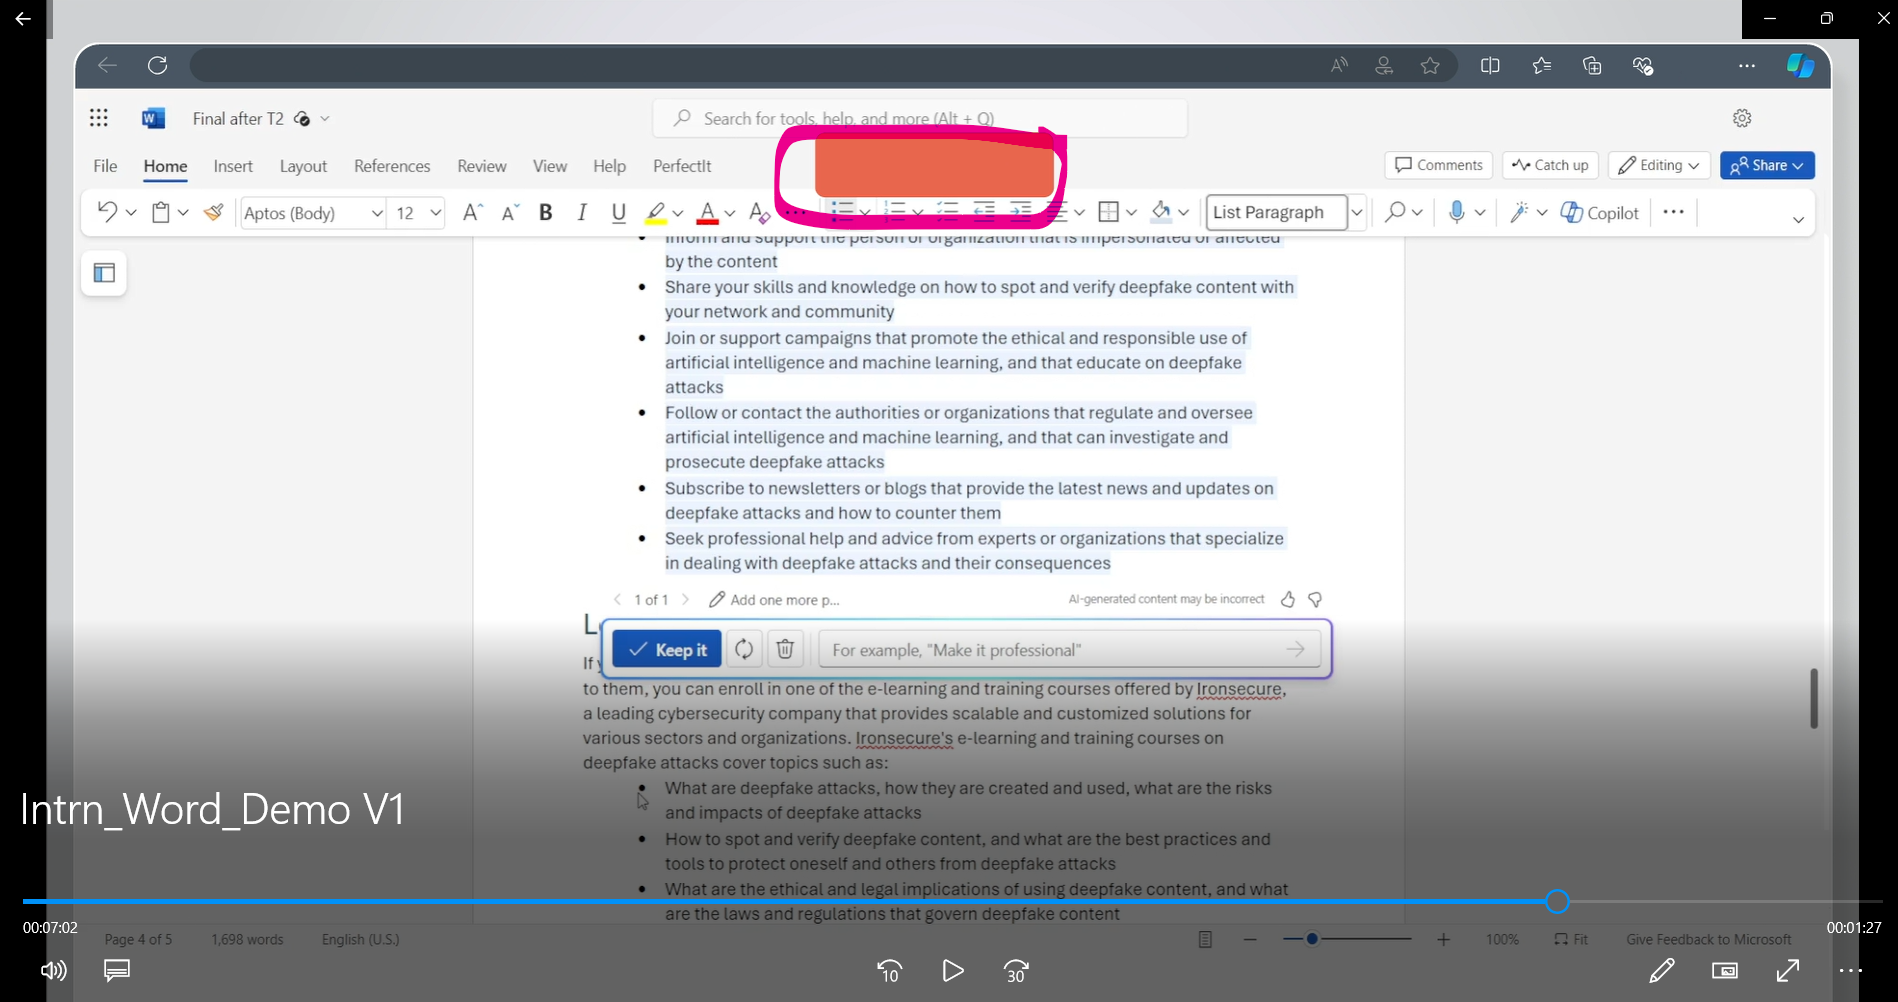Image resolution: width=1898 pixels, height=1002 pixels.
Task: Expand the Undo options arrow
Action: tap(131, 212)
